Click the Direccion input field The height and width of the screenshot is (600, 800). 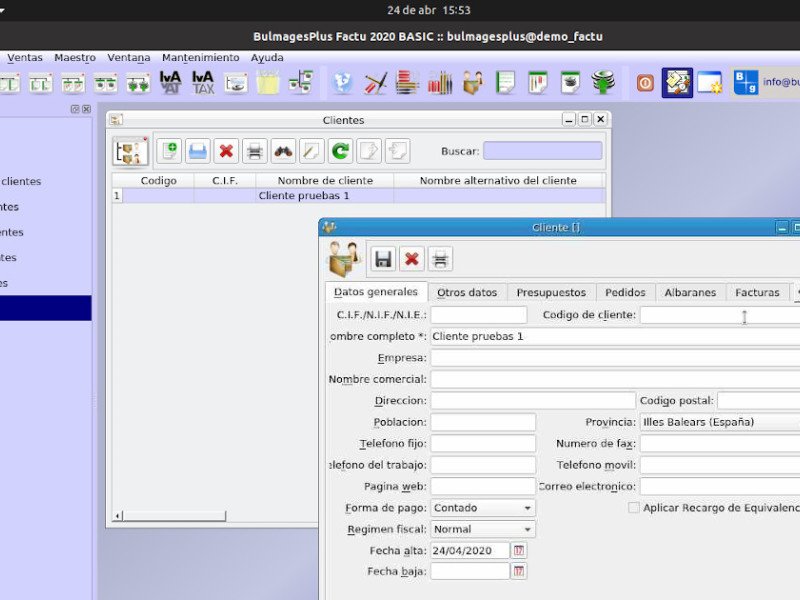coord(533,401)
